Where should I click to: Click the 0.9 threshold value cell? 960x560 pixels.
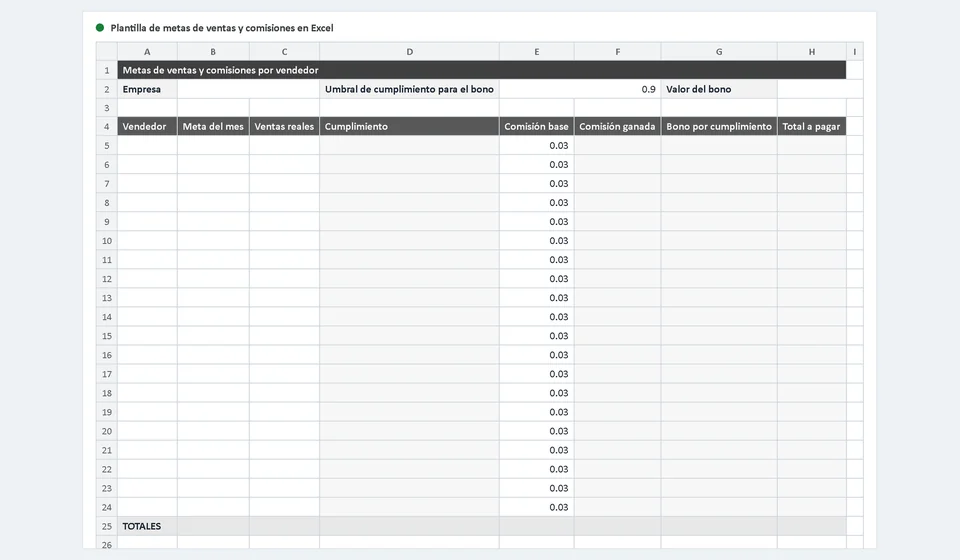point(580,89)
